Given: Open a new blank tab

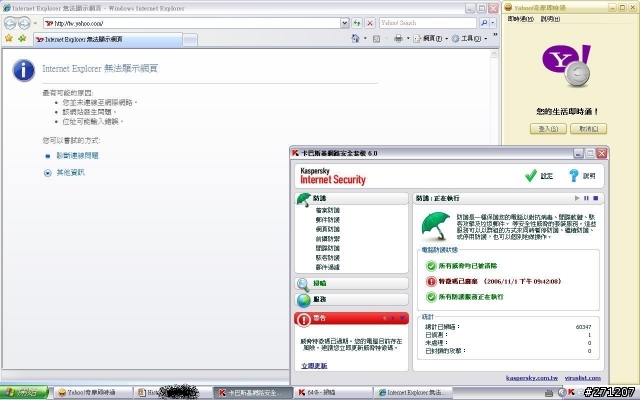Looking at the screenshot, I should coord(190,40).
